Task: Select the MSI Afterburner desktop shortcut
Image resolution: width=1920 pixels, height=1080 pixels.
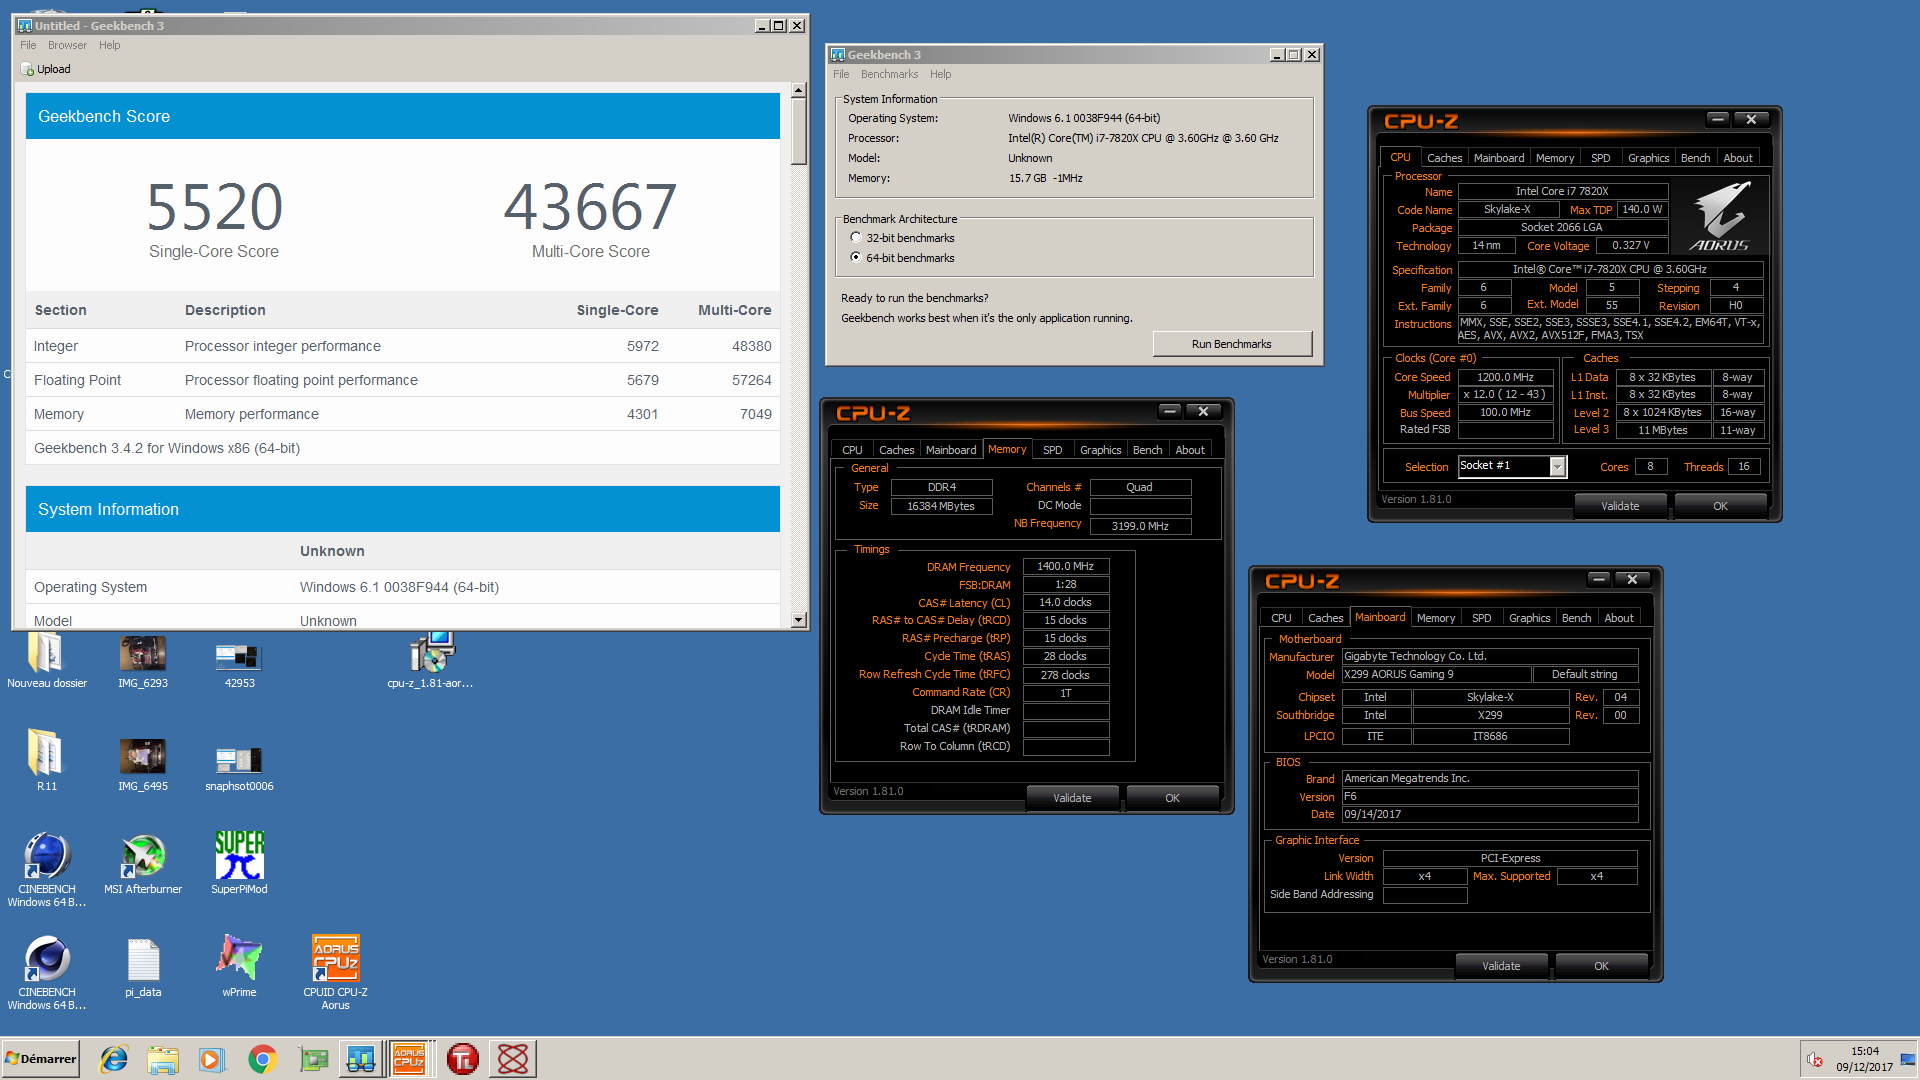Action: click(143, 863)
